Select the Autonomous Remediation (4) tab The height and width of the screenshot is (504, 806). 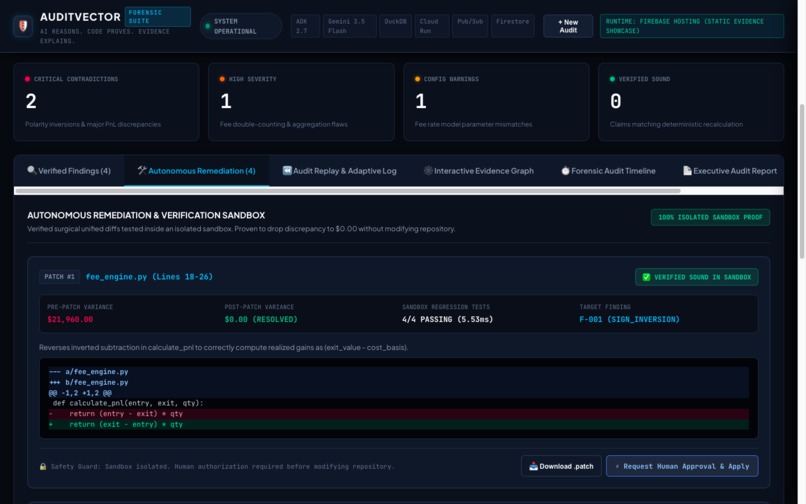click(196, 171)
